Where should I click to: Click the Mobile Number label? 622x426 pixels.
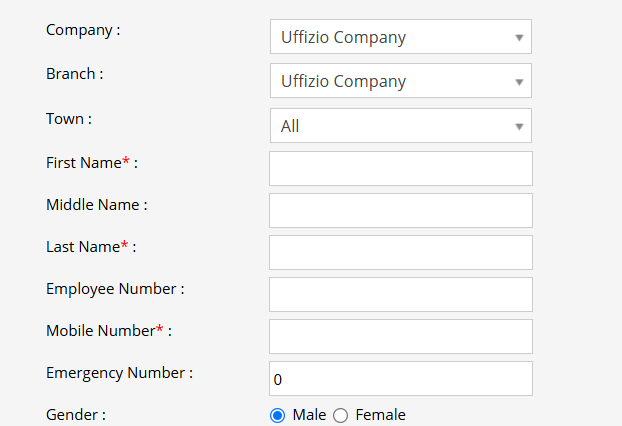pos(100,330)
